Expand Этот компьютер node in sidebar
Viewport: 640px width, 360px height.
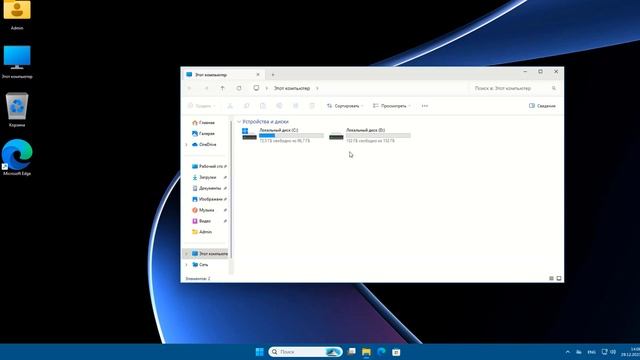[x=187, y=253]
